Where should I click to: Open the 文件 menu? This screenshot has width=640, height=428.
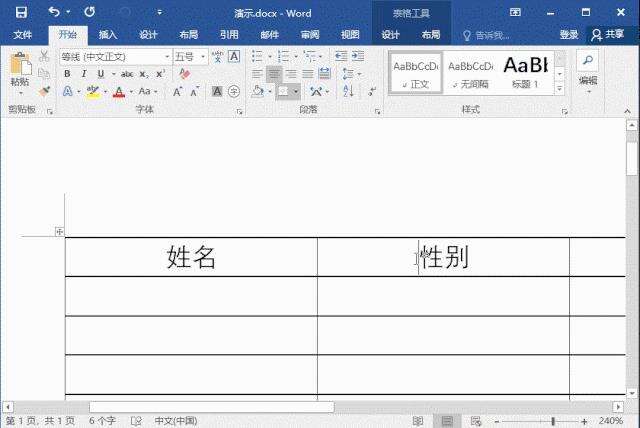23,35
